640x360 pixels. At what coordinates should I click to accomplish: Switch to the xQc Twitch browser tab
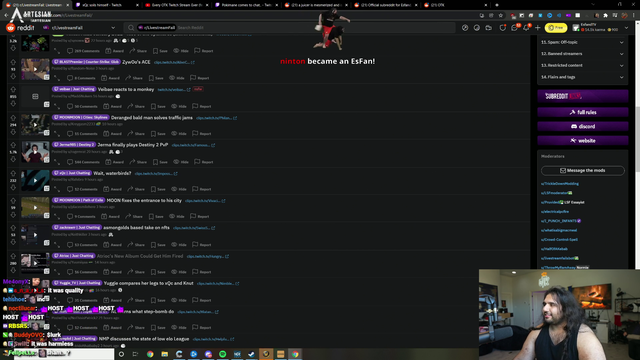[107, 5]
